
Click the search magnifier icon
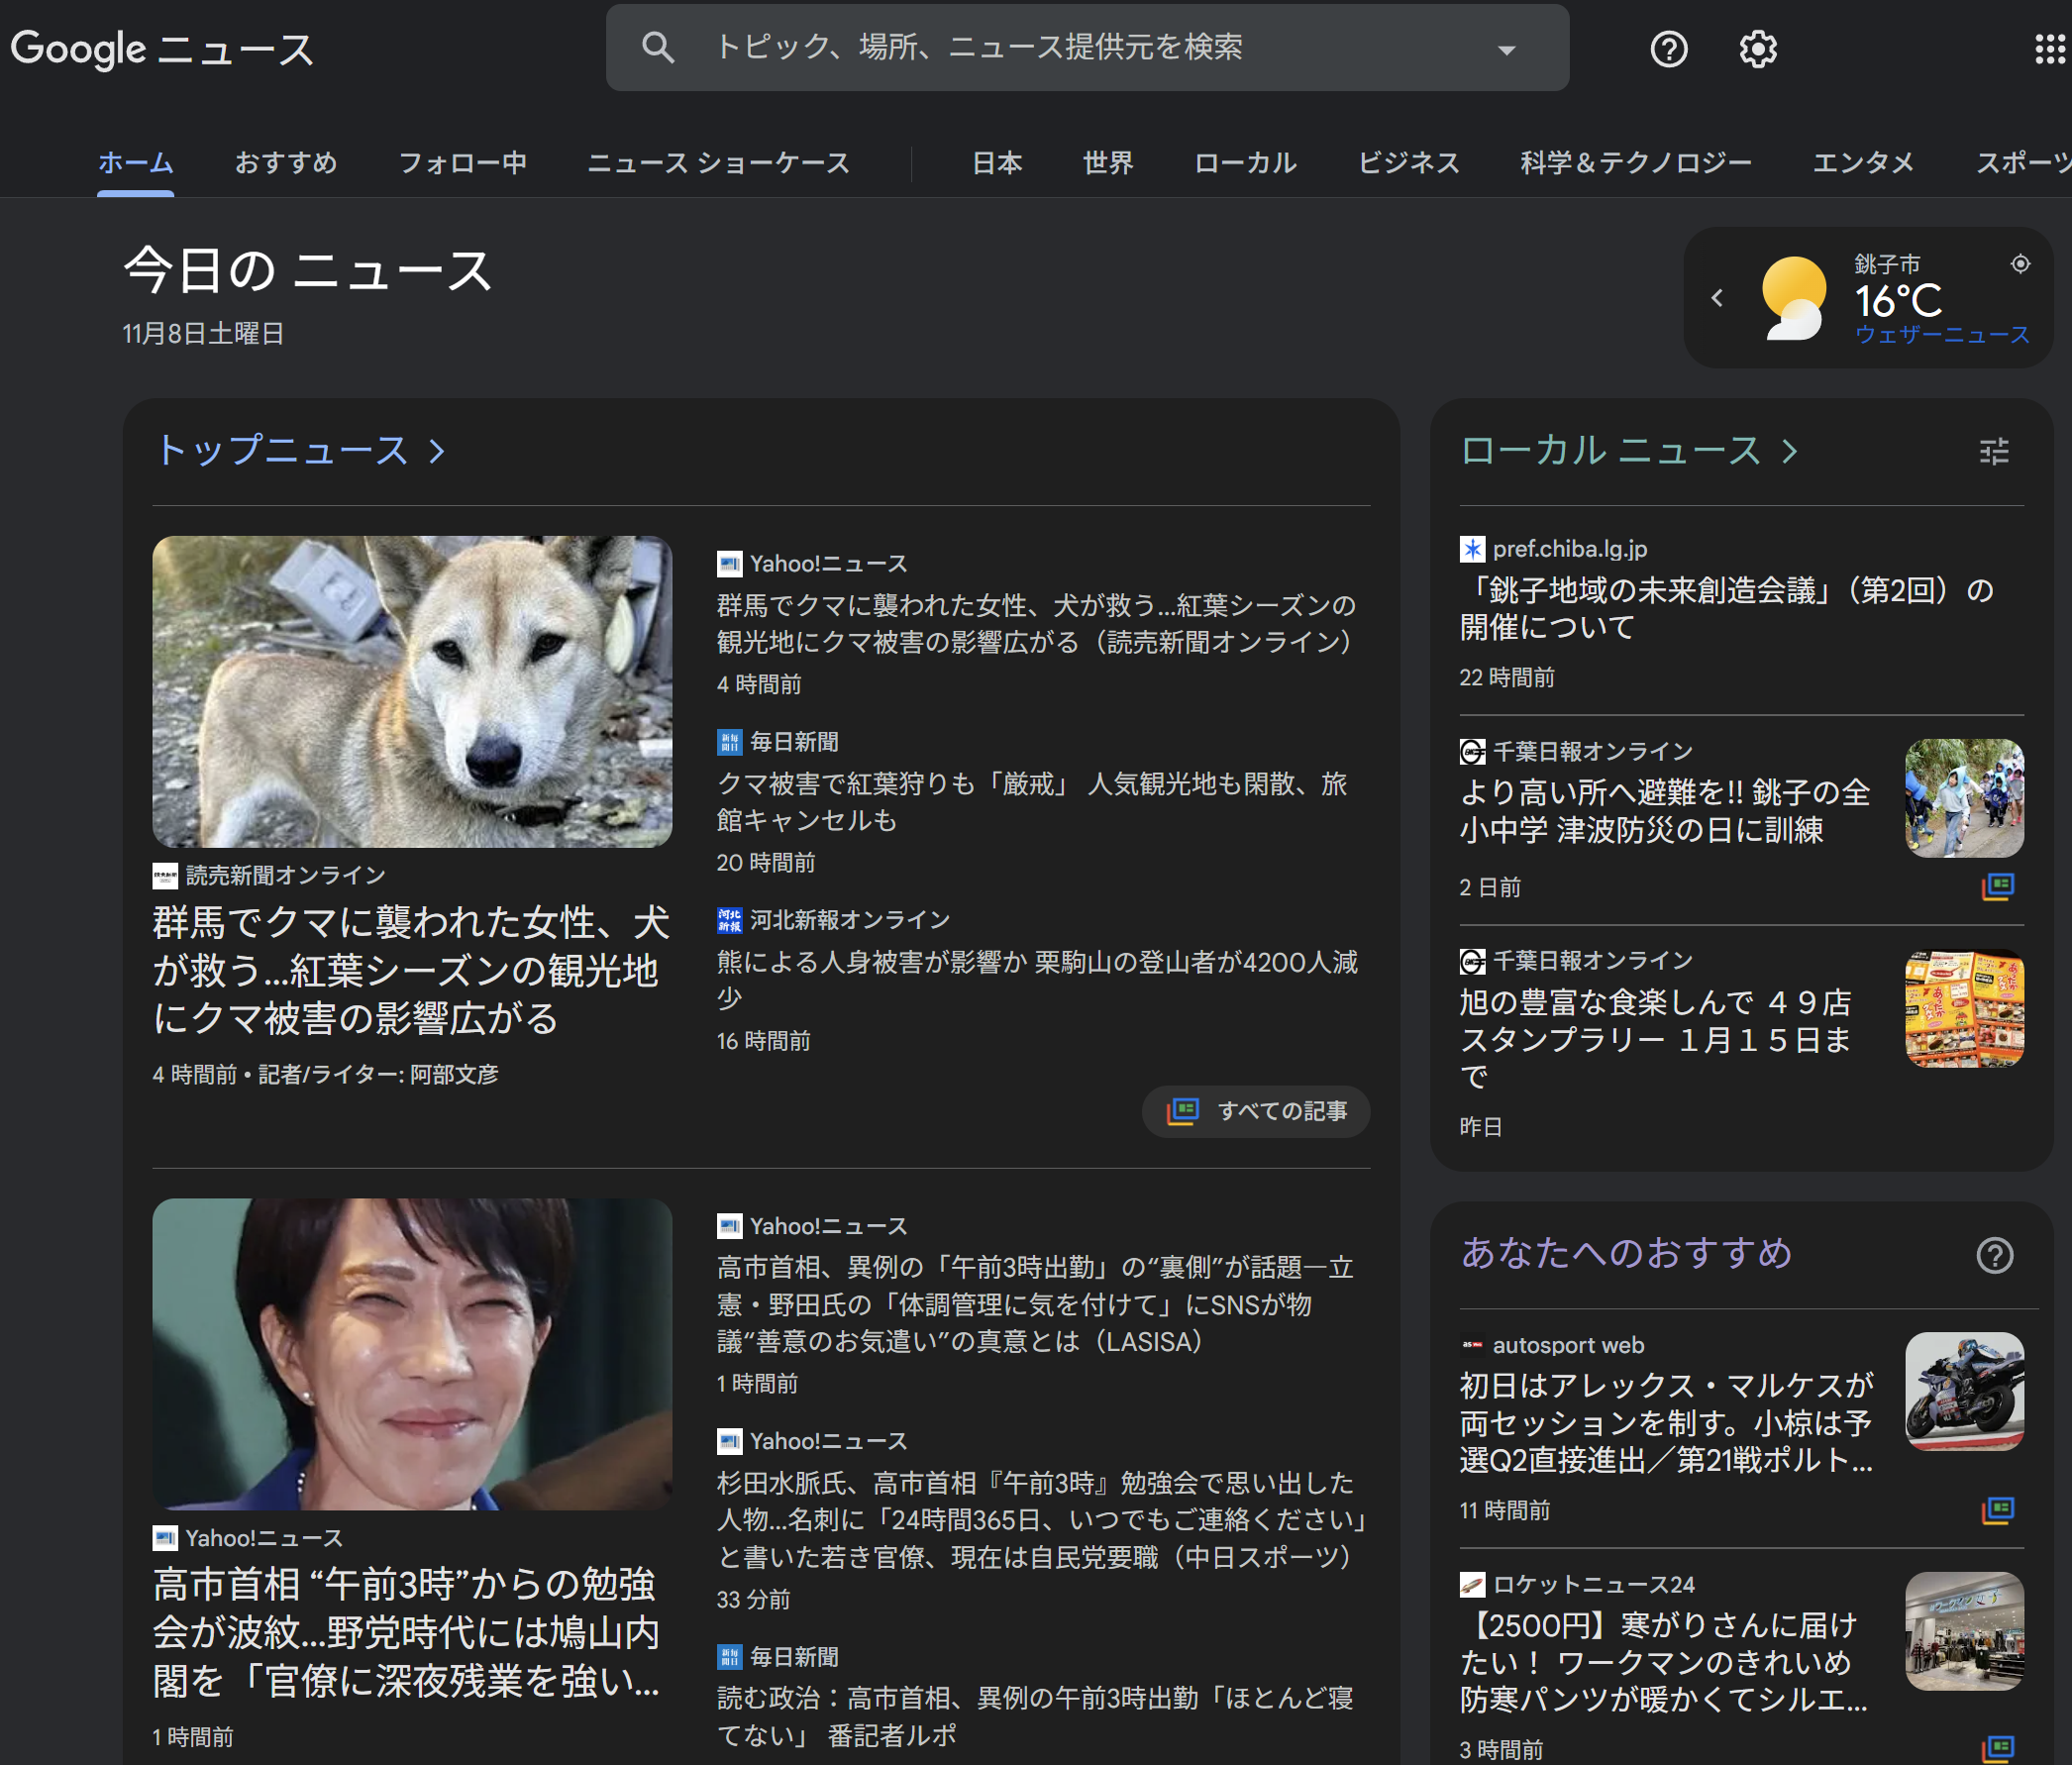tap(657, 47)
